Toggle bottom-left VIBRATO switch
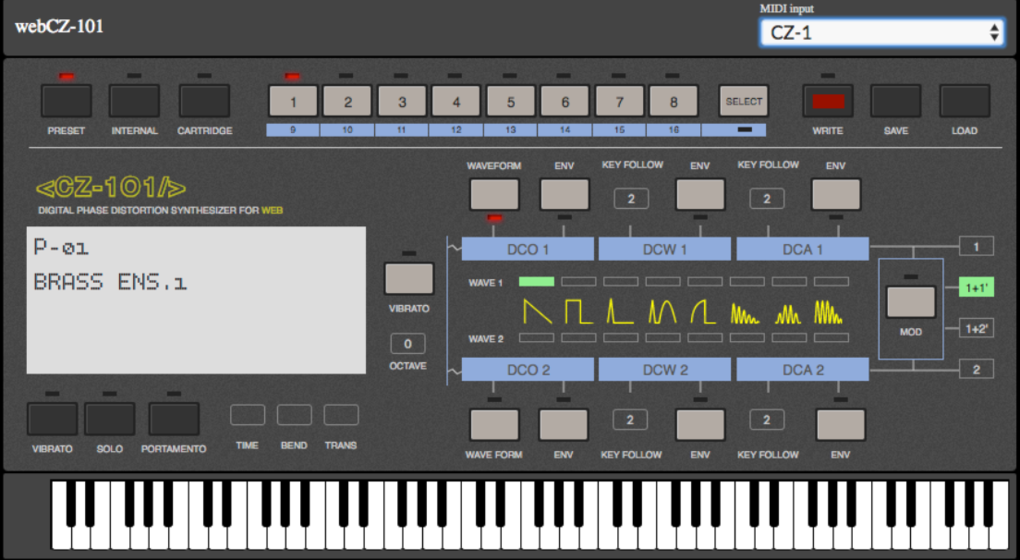 click(52, 419)
